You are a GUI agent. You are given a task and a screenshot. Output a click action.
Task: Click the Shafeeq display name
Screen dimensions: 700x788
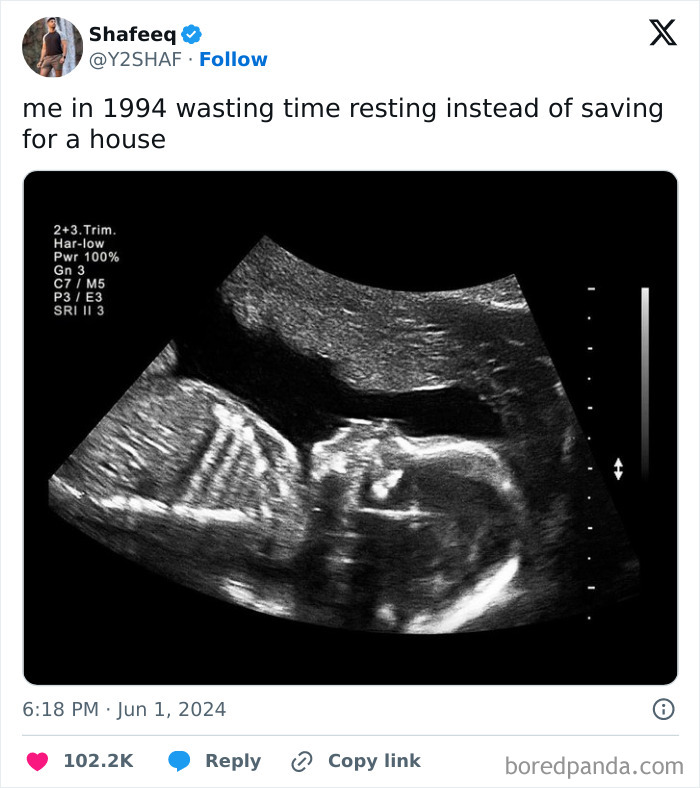tap(132, 35)
